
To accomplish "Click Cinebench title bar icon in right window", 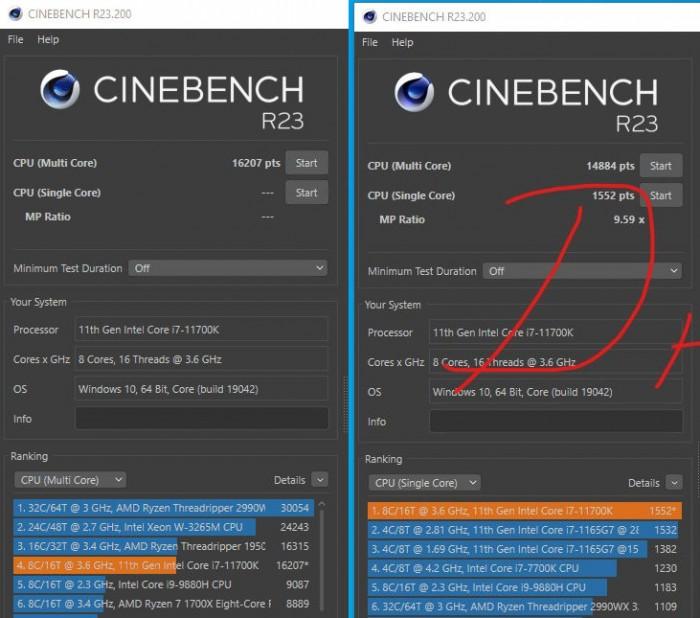I will (x=370, y=17).
